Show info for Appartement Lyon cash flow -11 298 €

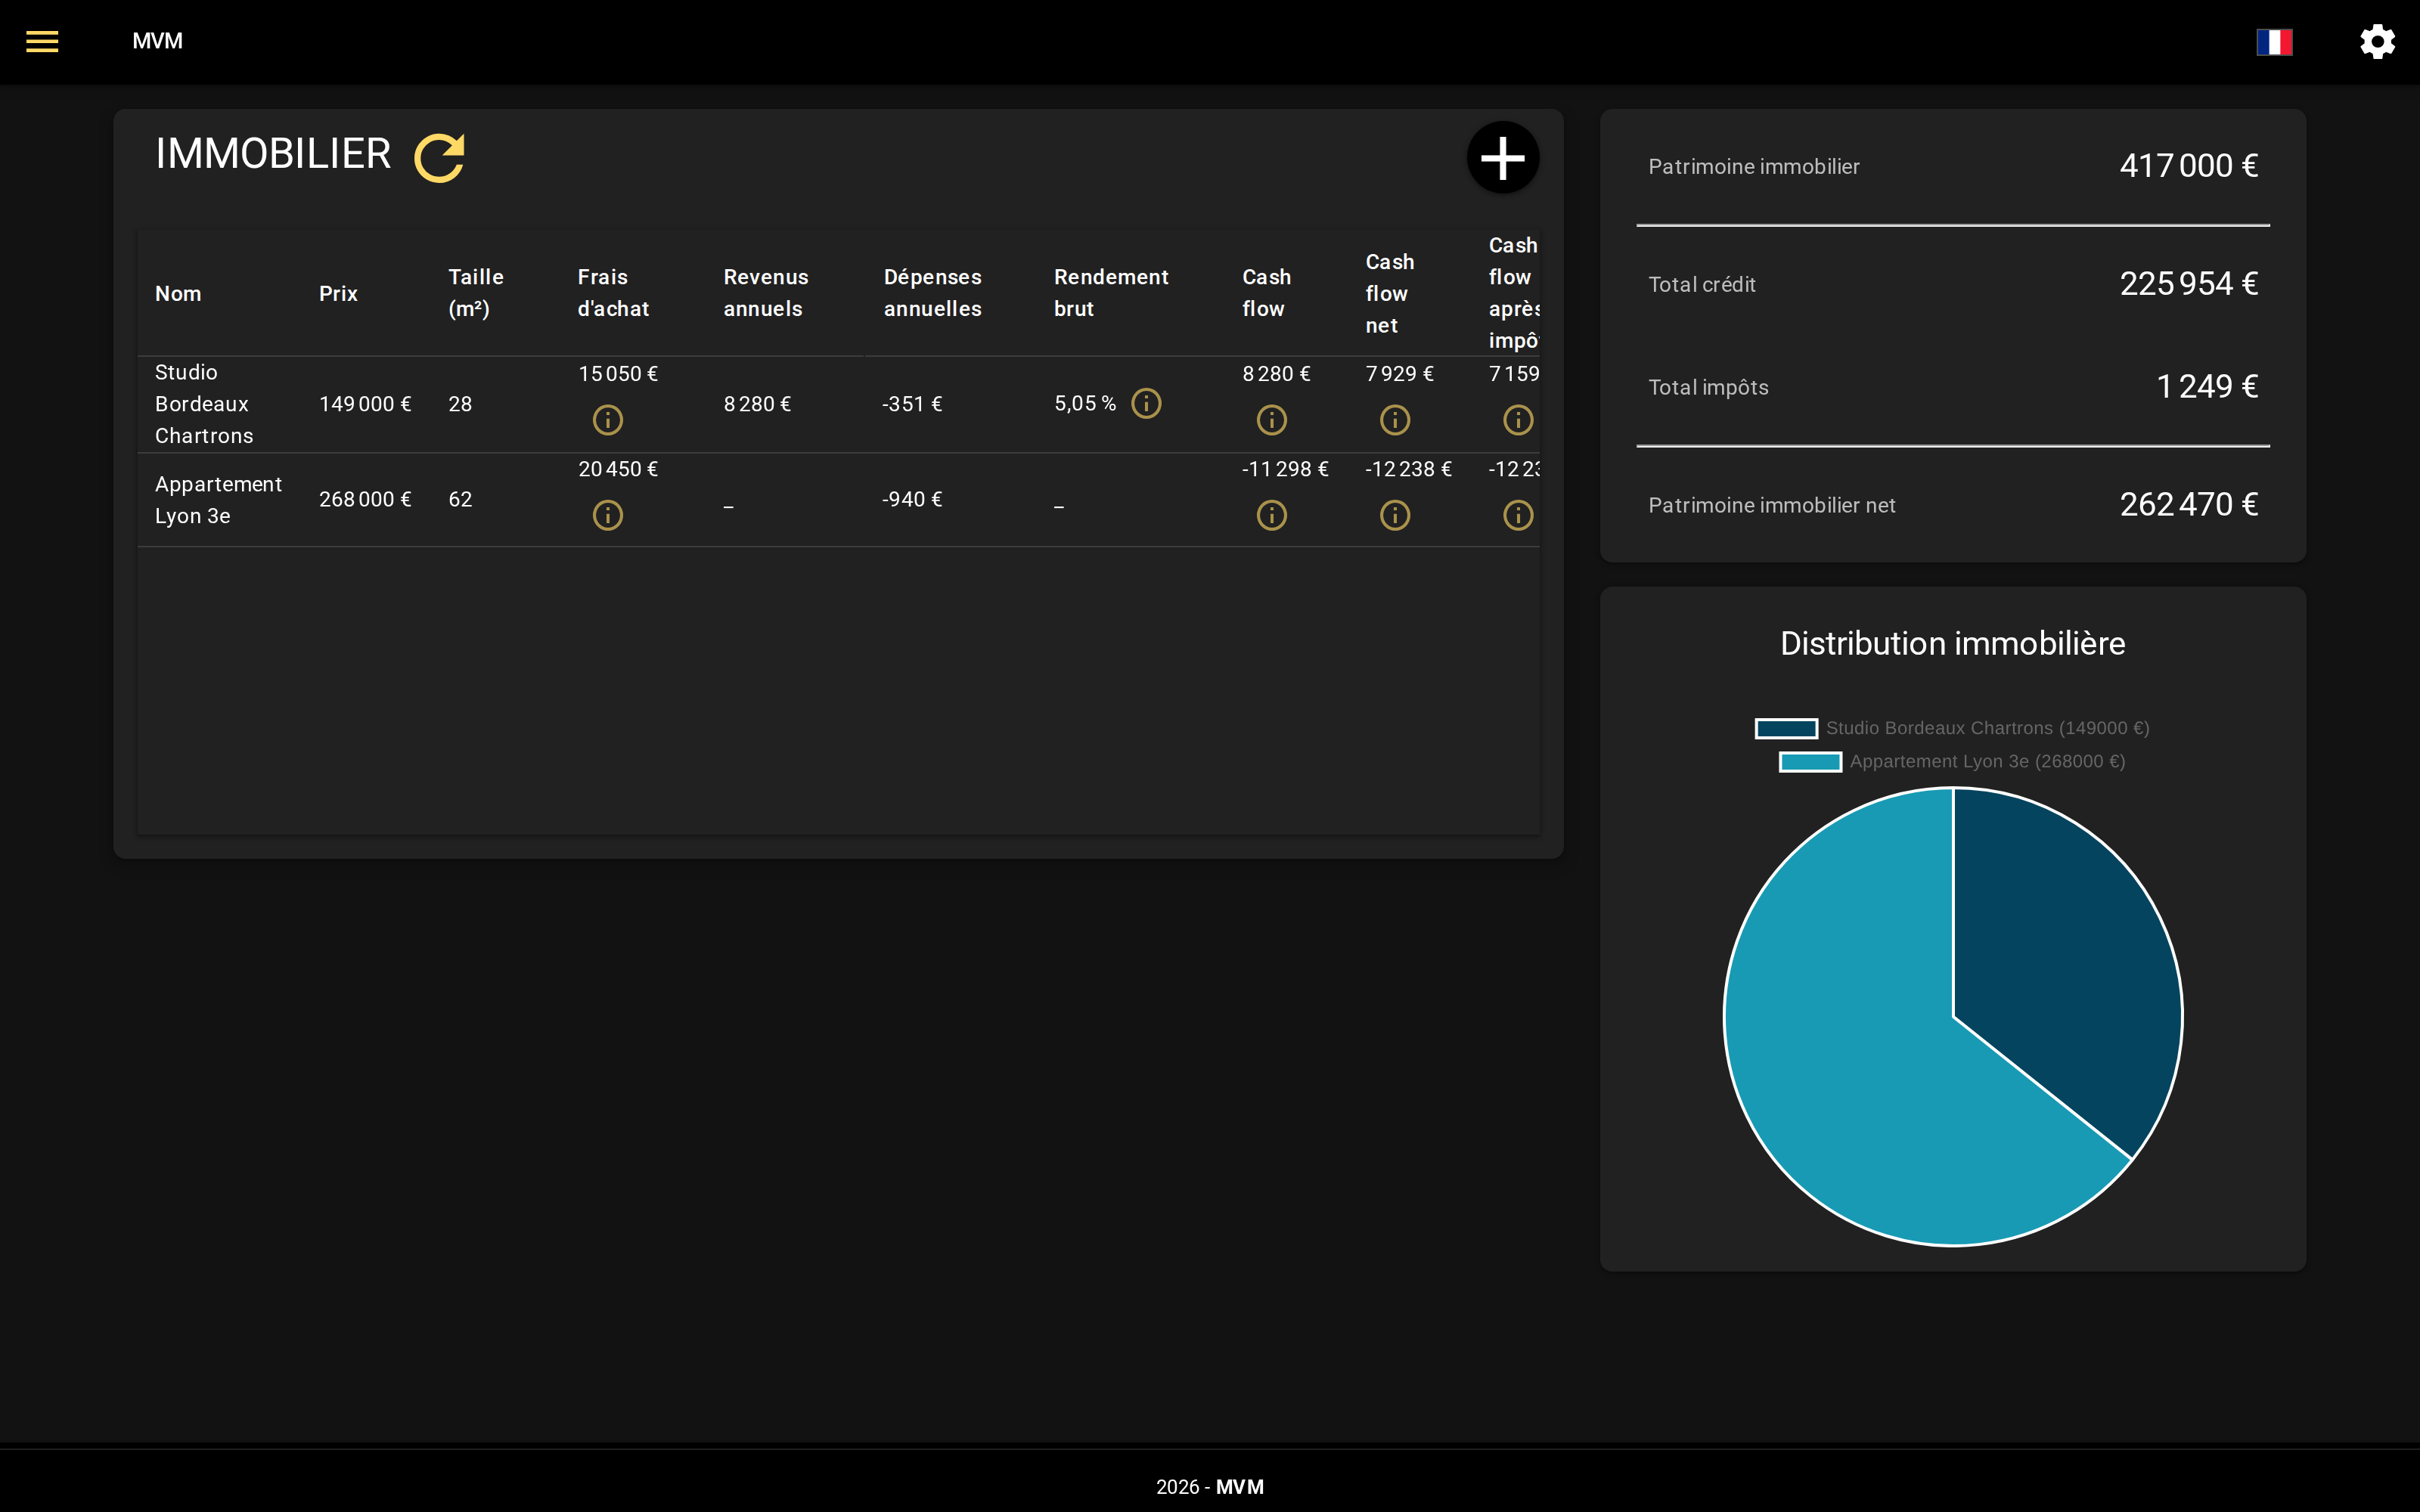click(1271, 515)
